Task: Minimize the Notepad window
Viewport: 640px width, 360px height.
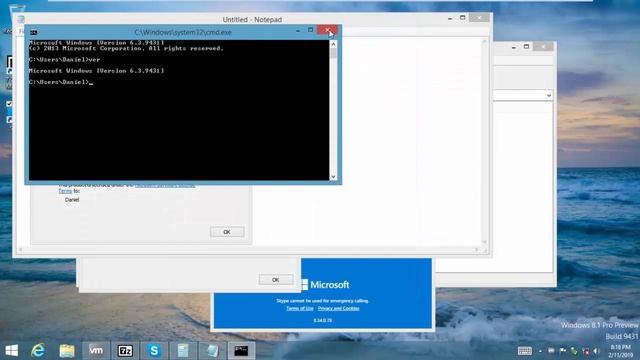Action: click(x=450, y=18)
